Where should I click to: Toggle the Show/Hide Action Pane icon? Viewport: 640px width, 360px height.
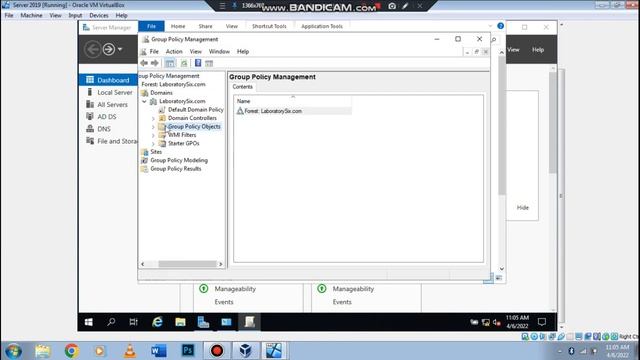tap(209, 63)
